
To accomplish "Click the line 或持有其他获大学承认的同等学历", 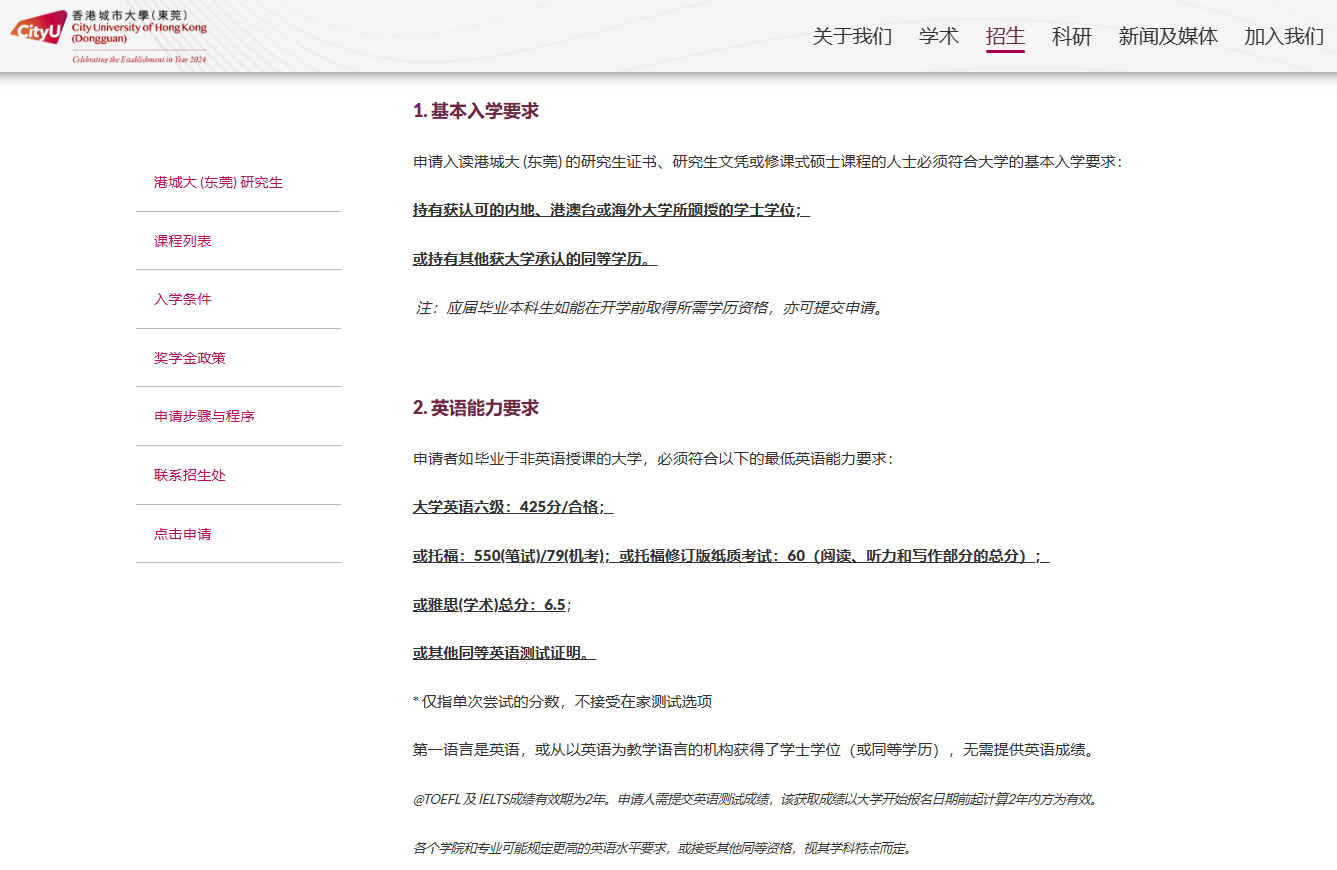I will point(535,259).
